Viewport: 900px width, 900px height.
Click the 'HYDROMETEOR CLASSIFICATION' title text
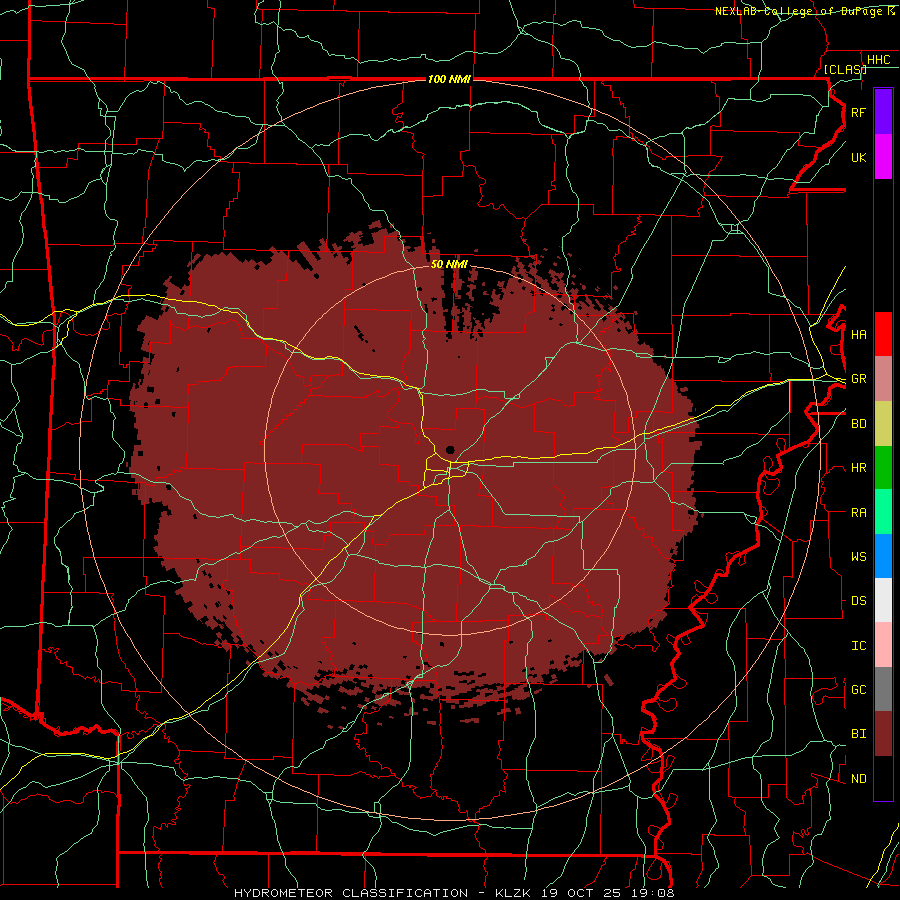(x=351, y=893)
